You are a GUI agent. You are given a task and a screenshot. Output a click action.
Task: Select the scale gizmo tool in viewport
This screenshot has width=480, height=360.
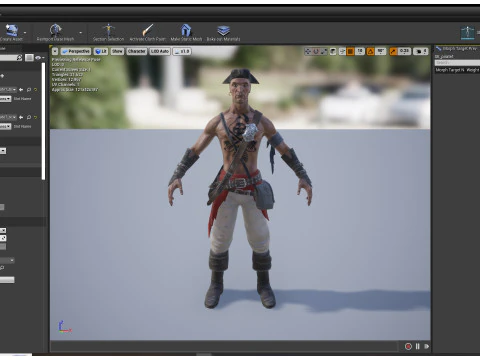(x=324, y=51)
